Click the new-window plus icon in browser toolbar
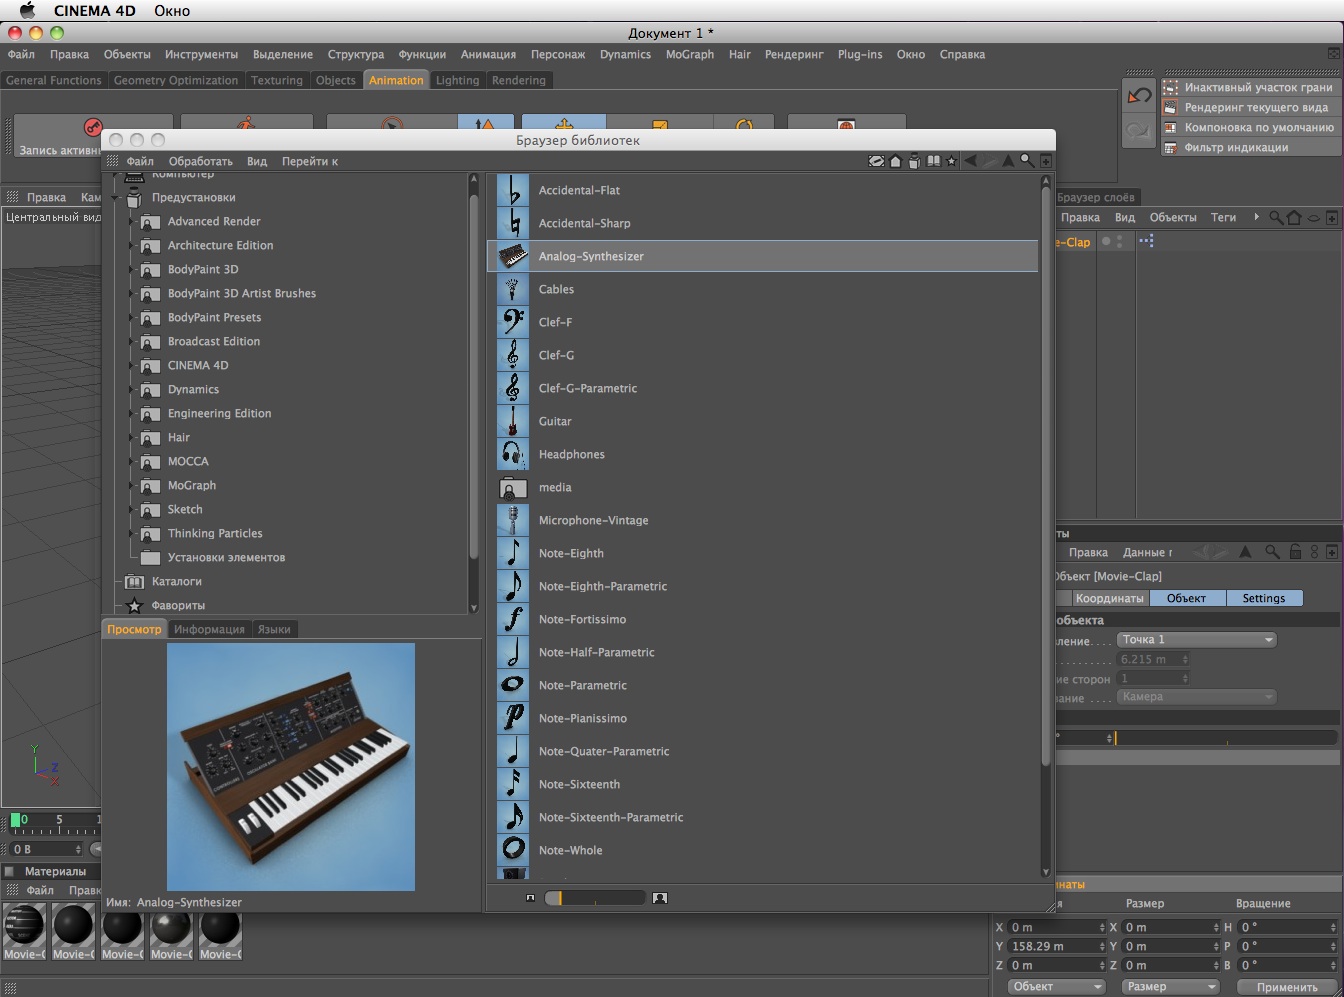This screenshot has height=997, width=1344. [1046, 161]
